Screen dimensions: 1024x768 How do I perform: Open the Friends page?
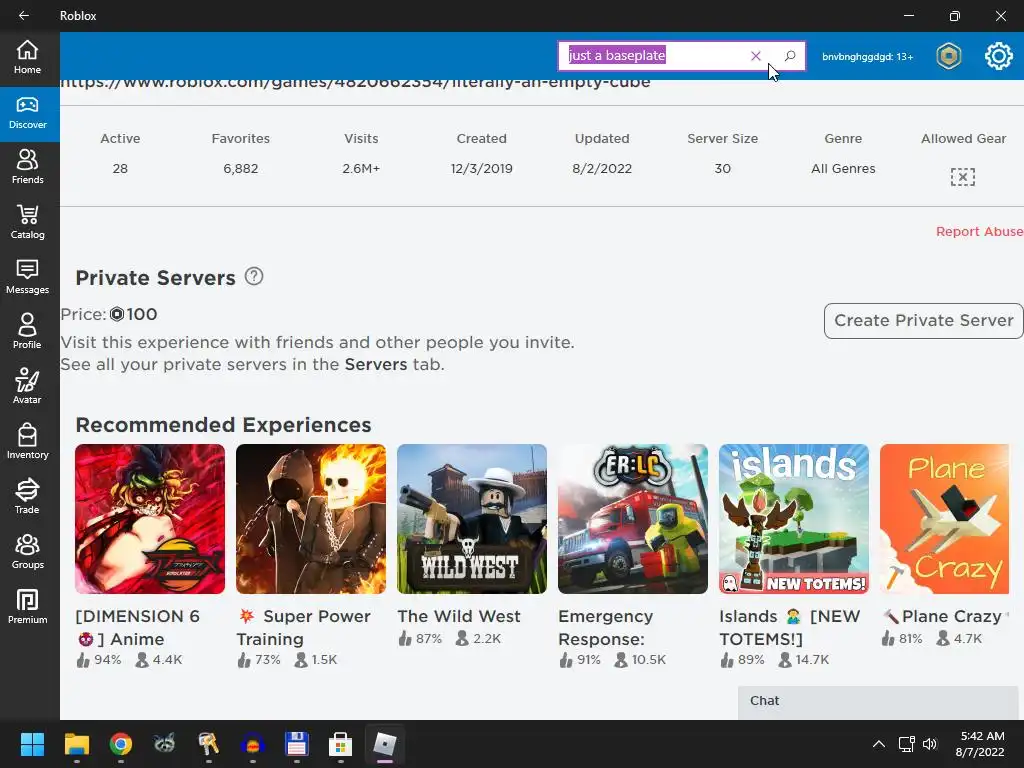[x=27, y=167]
